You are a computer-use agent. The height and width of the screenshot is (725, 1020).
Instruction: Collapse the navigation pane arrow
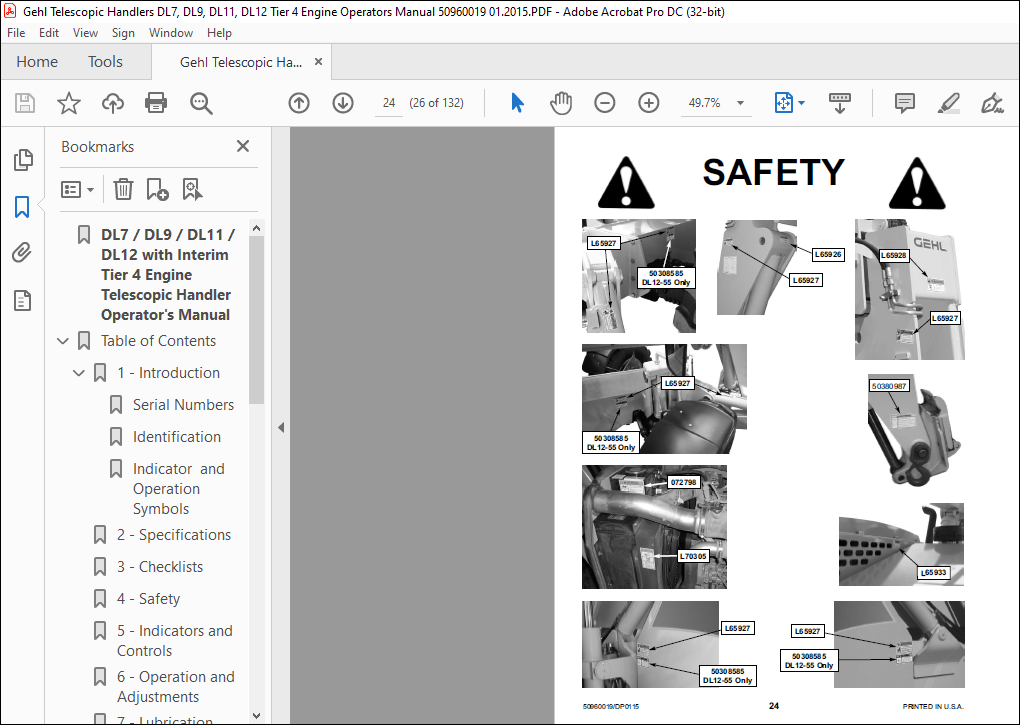[281, 427]
